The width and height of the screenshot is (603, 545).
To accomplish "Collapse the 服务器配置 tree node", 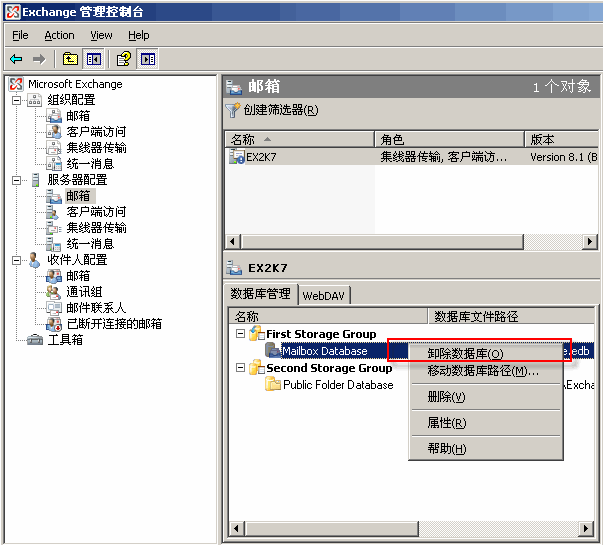I will (17, 180).
